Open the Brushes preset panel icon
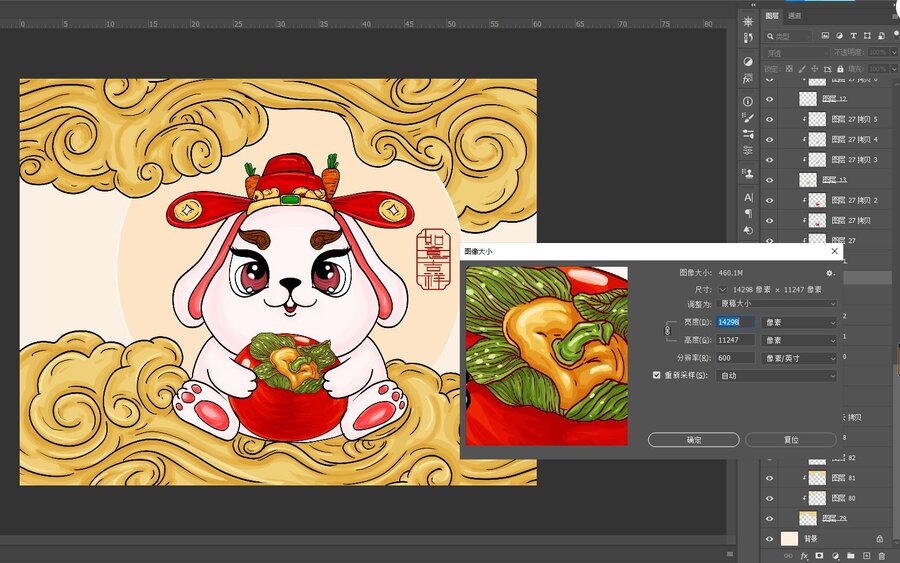The width and height of the screenshot is (900, 563). click(747, 134)
